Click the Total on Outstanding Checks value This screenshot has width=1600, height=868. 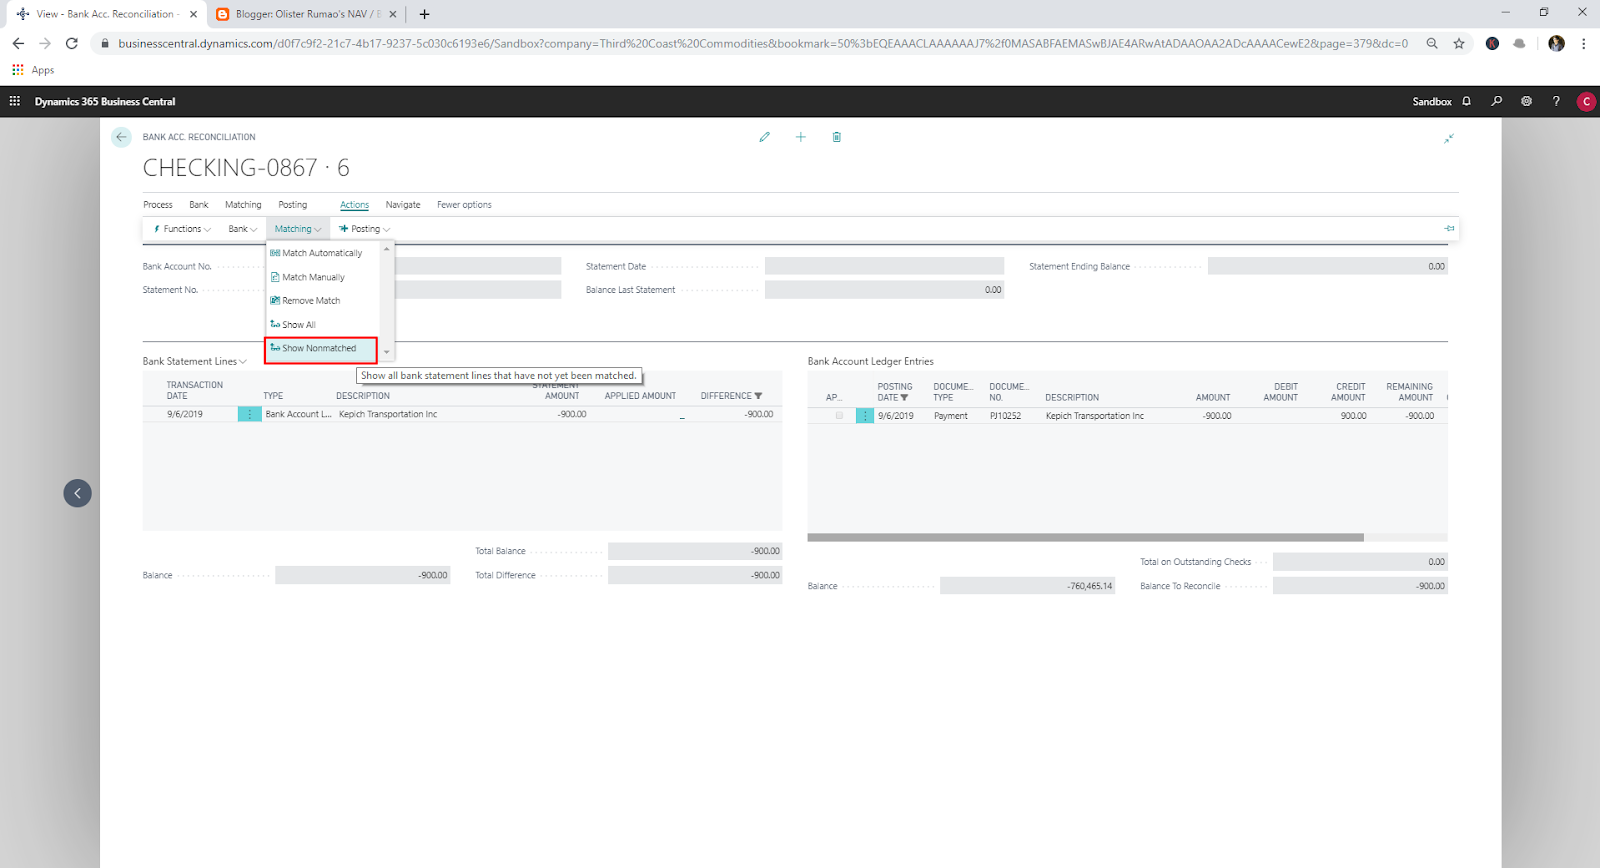pyautogui.click(x=1360, y=562)
